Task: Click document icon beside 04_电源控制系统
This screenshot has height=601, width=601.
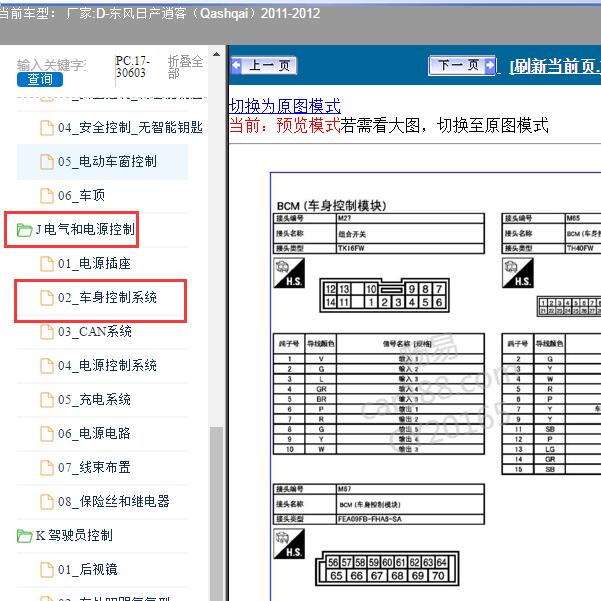Action: point(47,366)
